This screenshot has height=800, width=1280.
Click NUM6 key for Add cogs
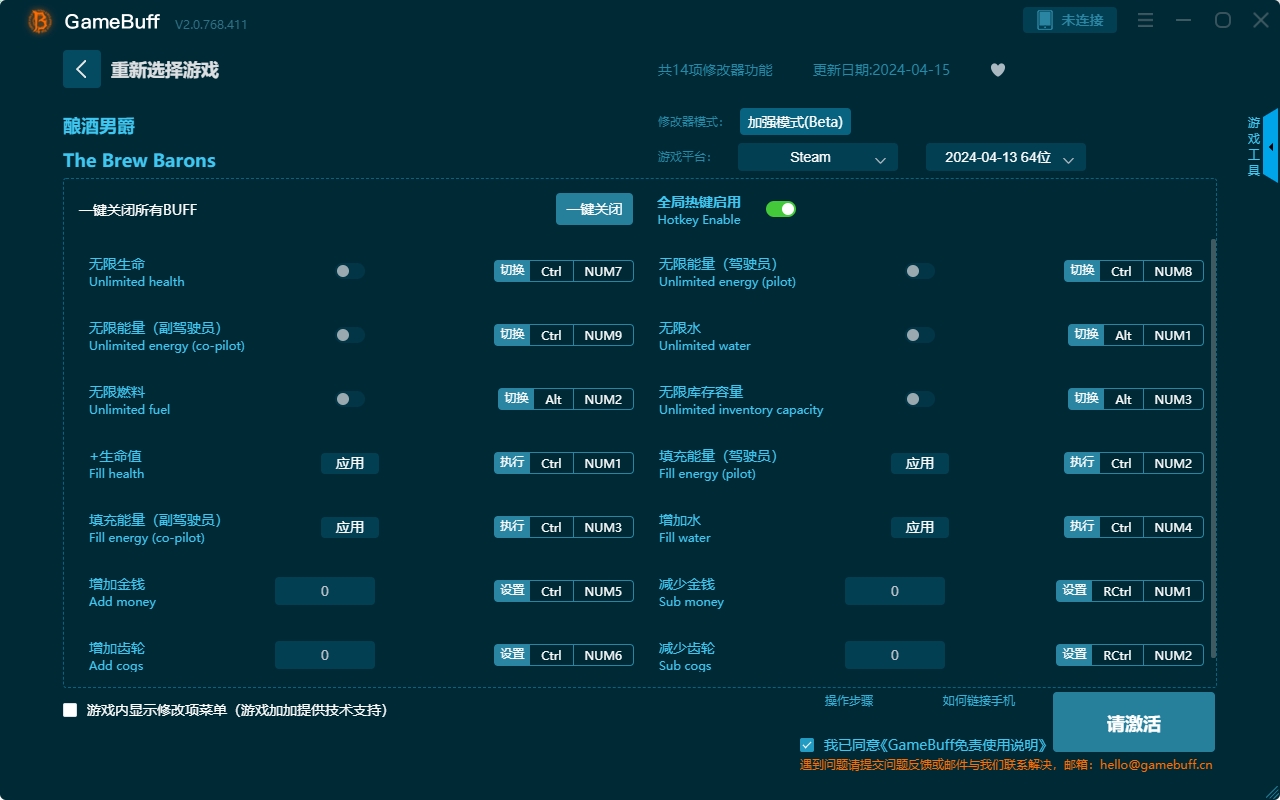(x=603, y=655)
